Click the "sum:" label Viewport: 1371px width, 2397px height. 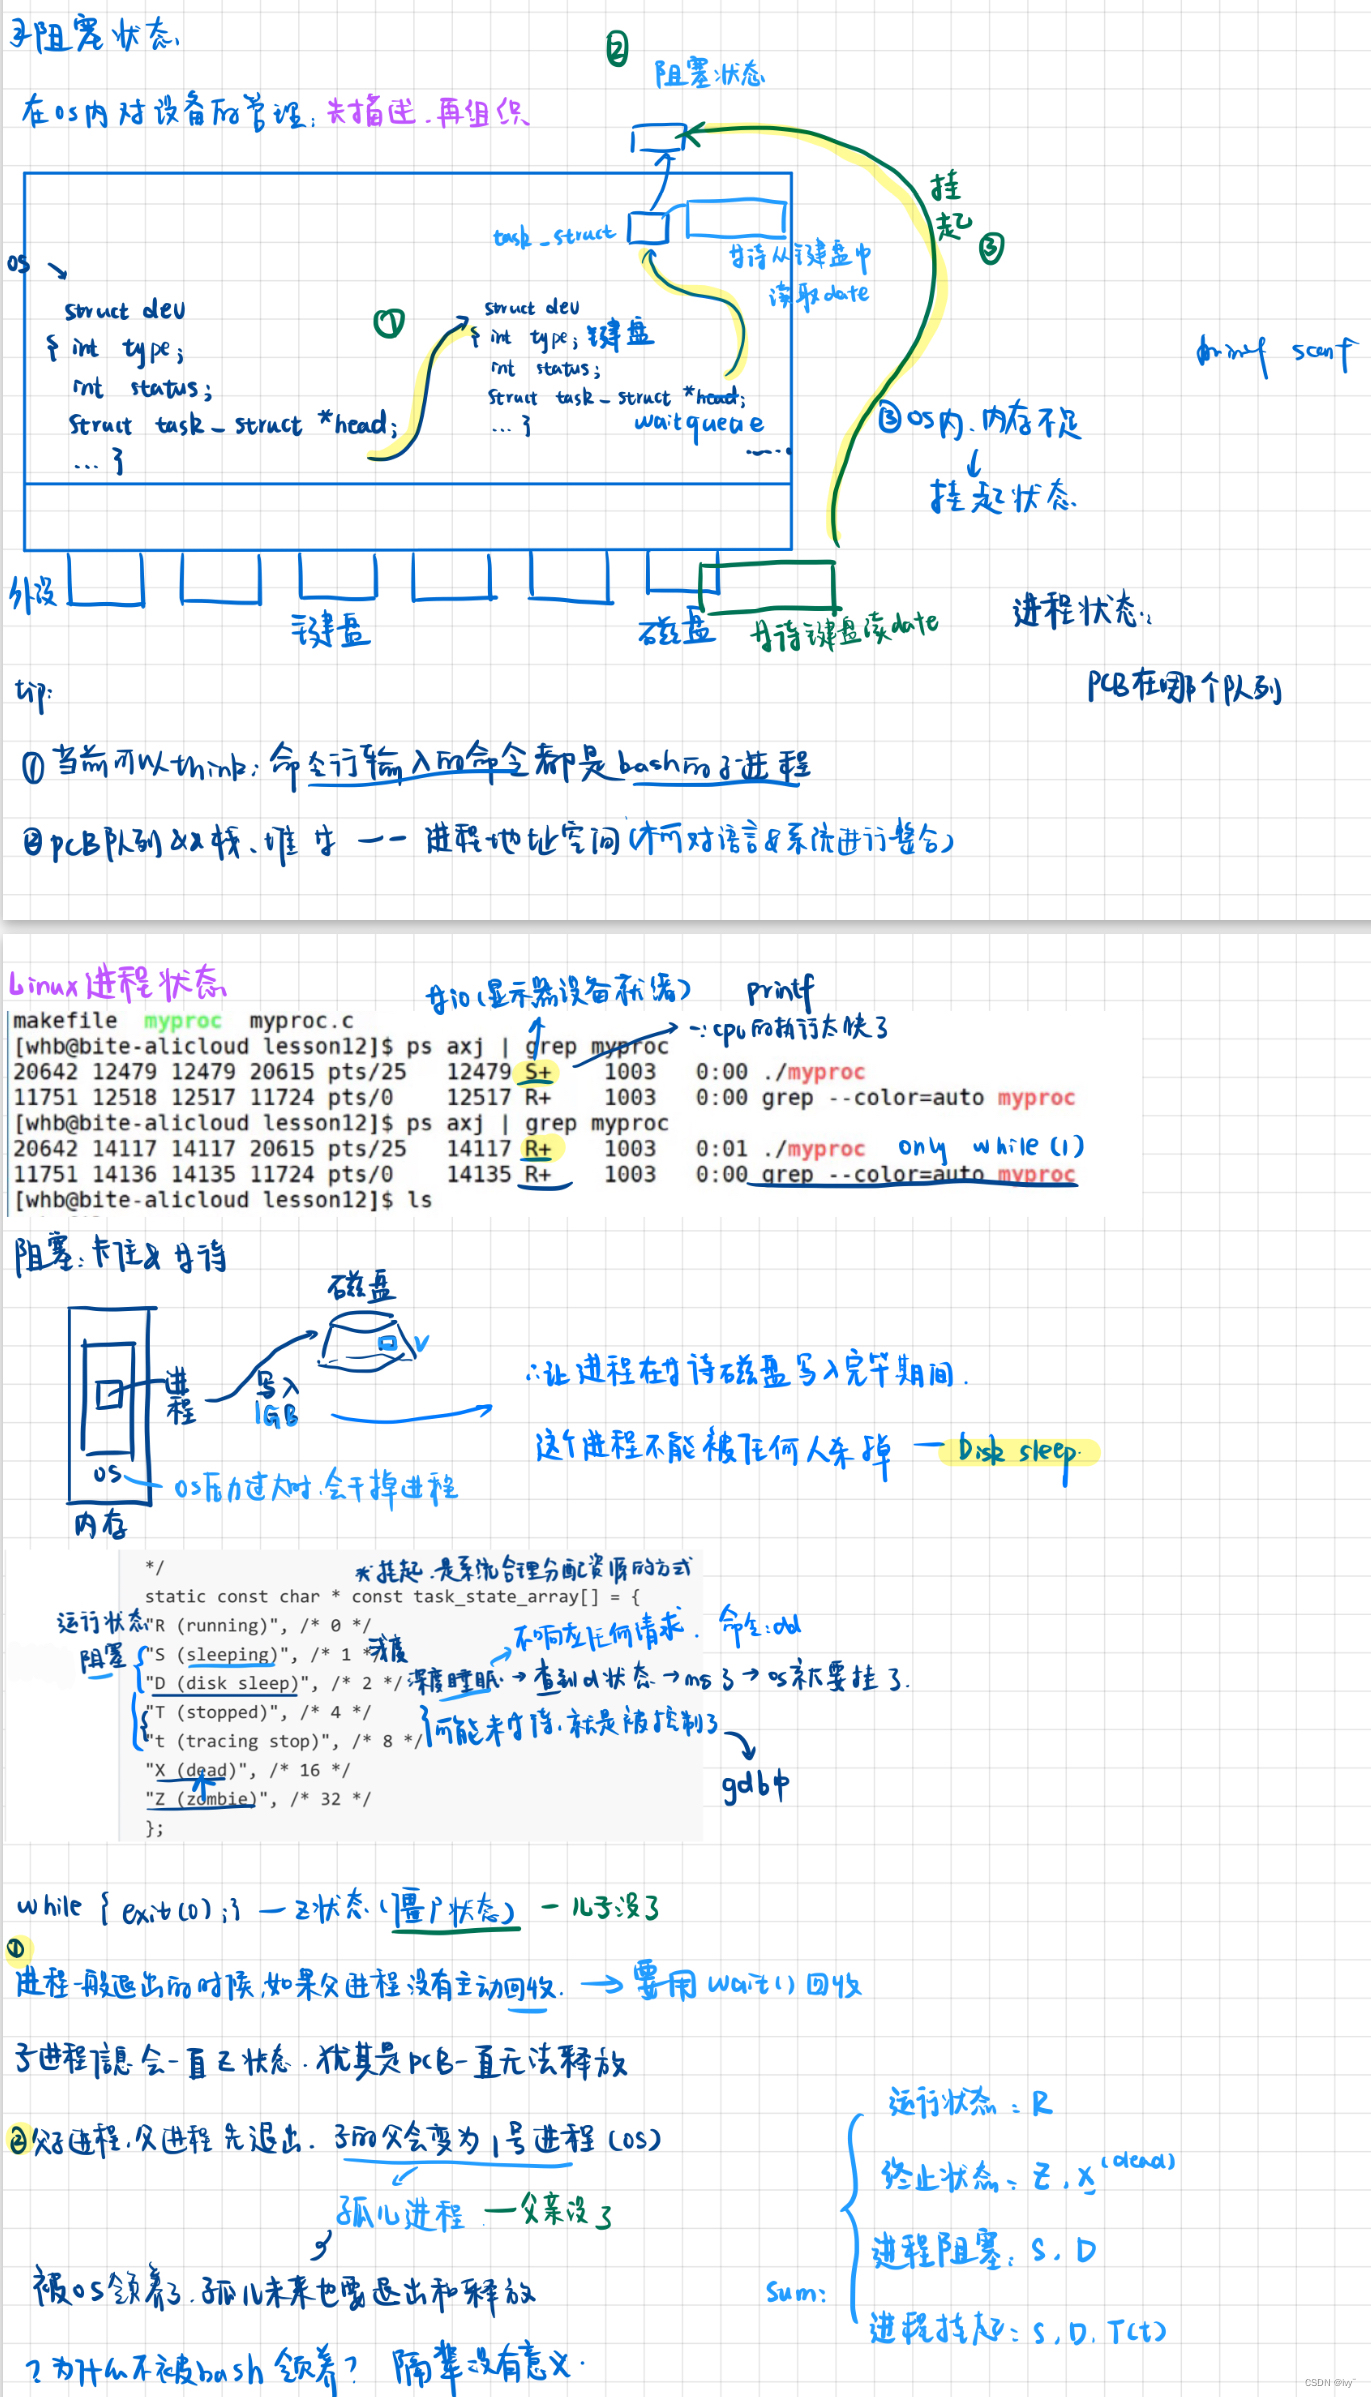[796, 2292]
